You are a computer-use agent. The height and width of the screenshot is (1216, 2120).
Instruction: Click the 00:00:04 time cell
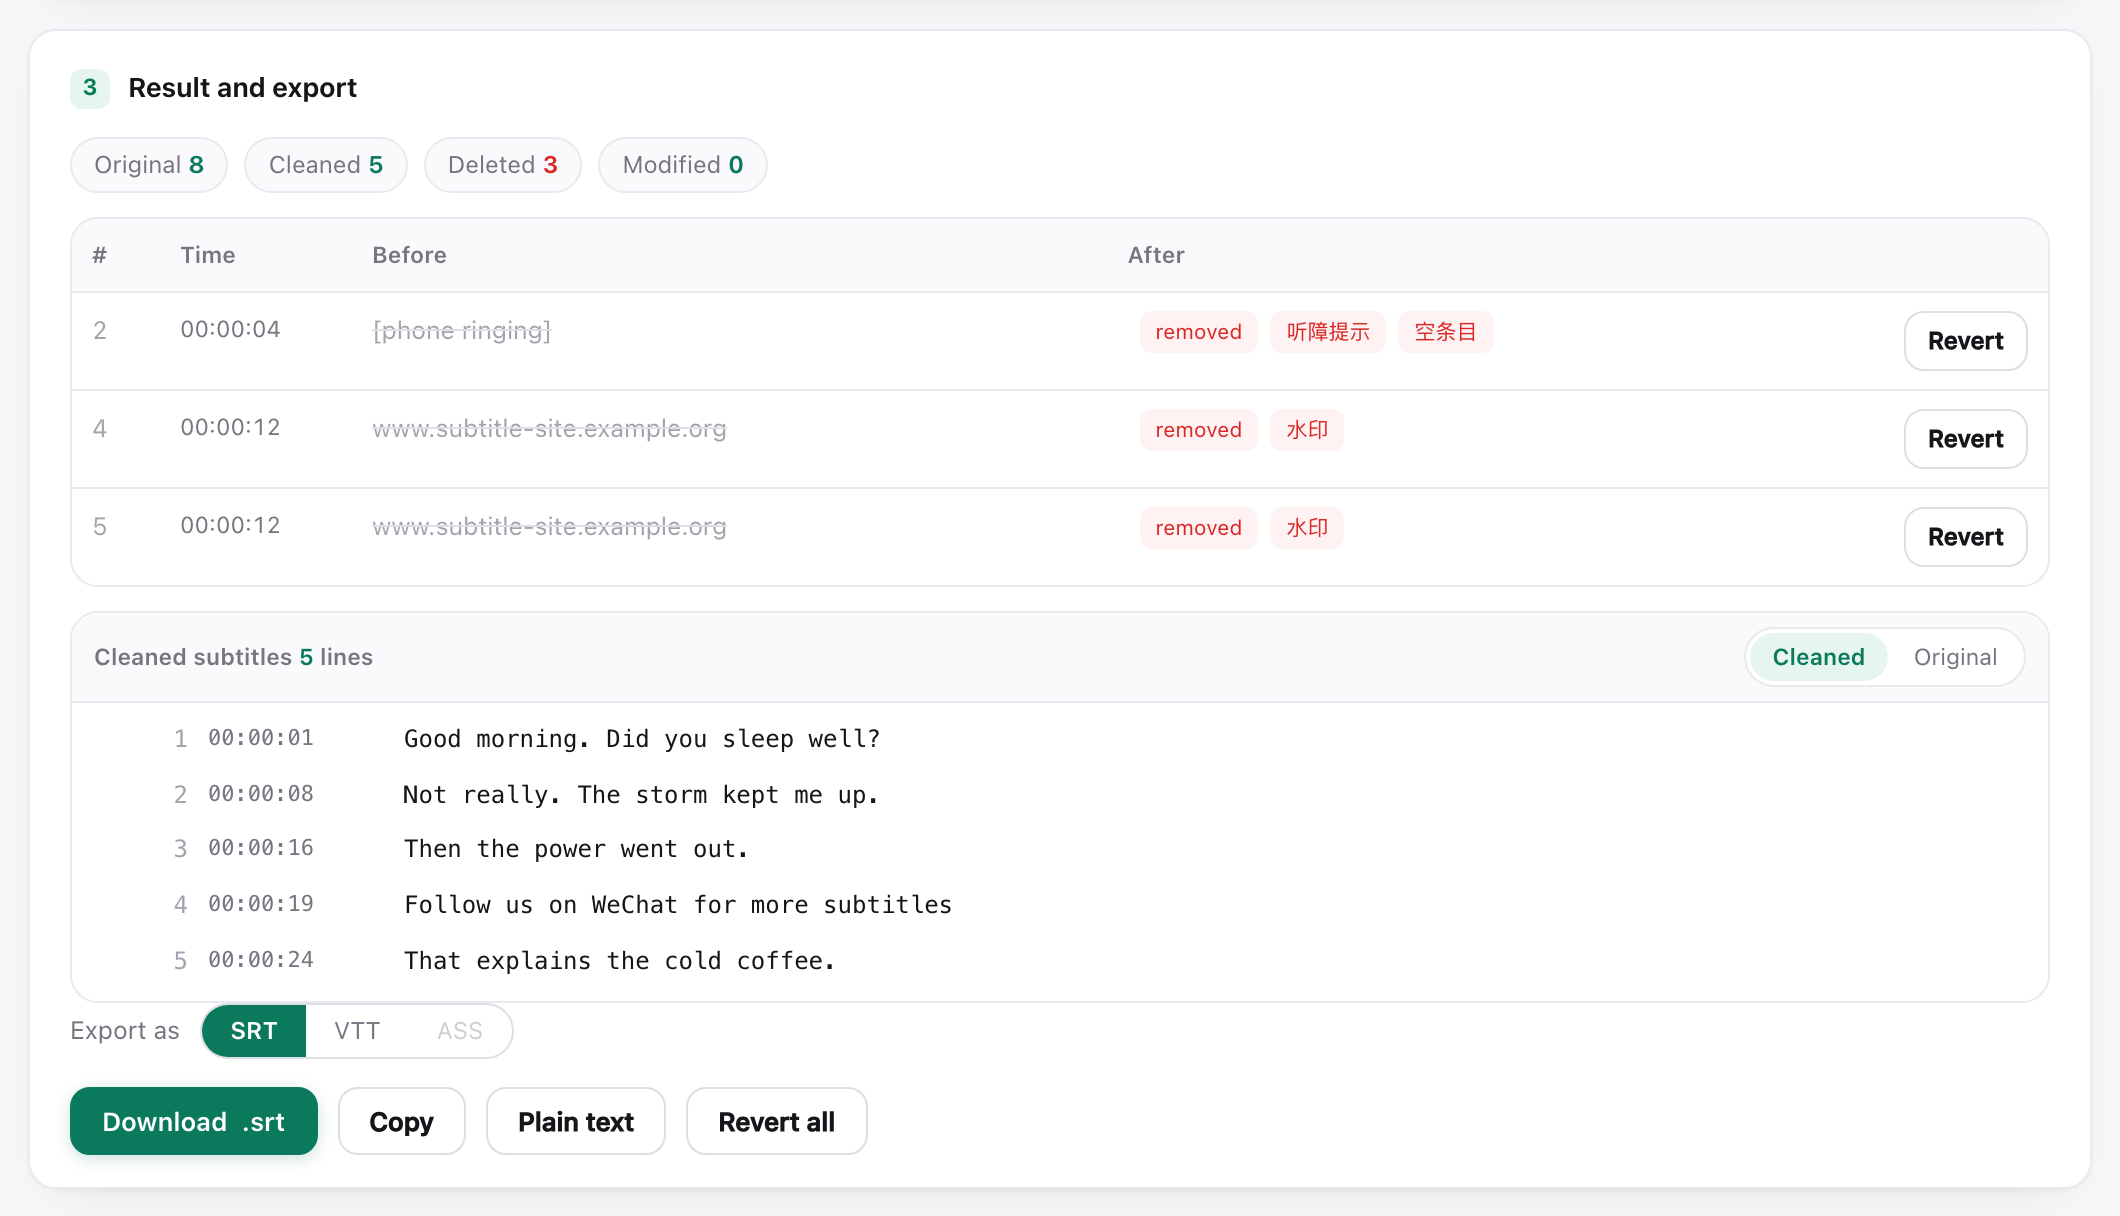tap(230, 329)
